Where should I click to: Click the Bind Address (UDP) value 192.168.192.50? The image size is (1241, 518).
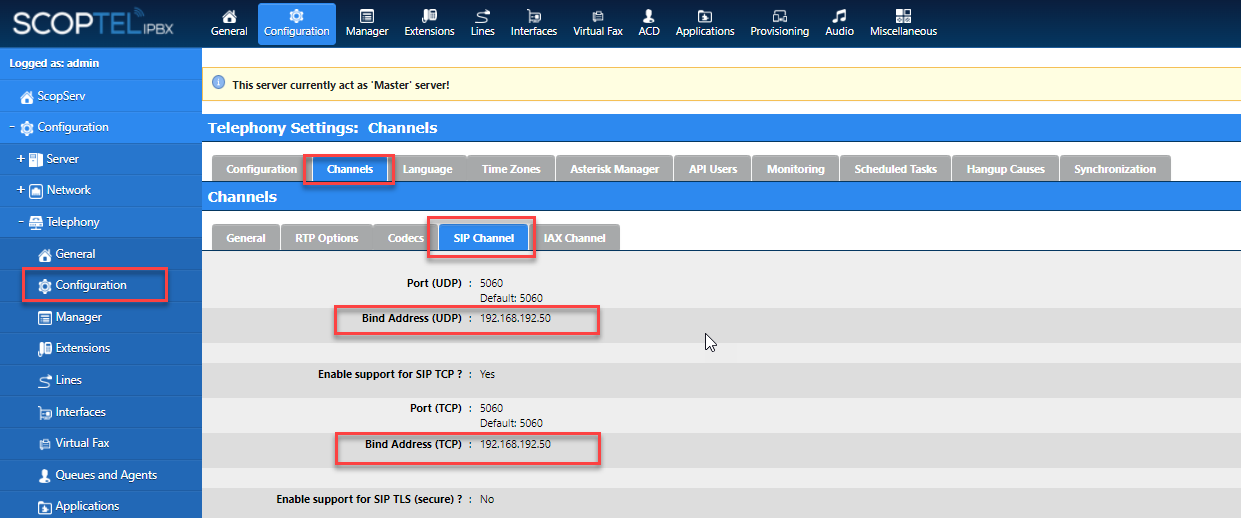pyautogui.click(x=515, y=318)
